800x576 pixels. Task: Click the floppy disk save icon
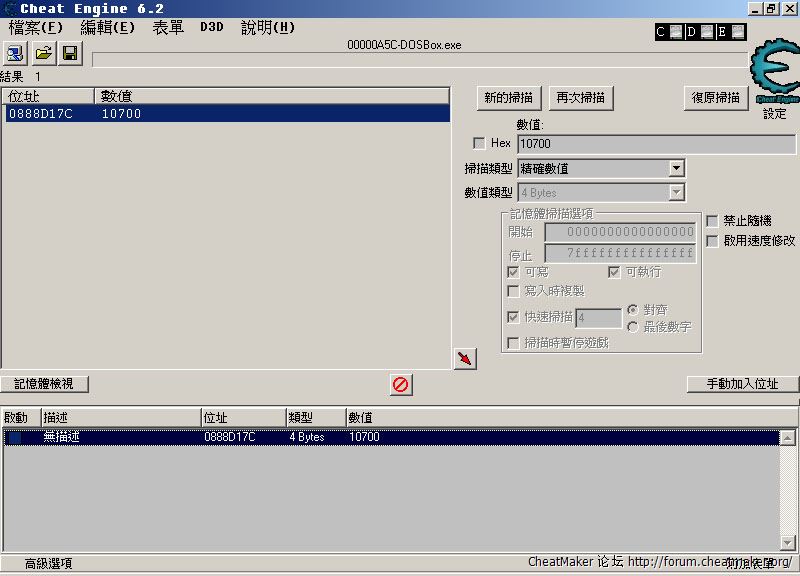(x=70, y=53)
